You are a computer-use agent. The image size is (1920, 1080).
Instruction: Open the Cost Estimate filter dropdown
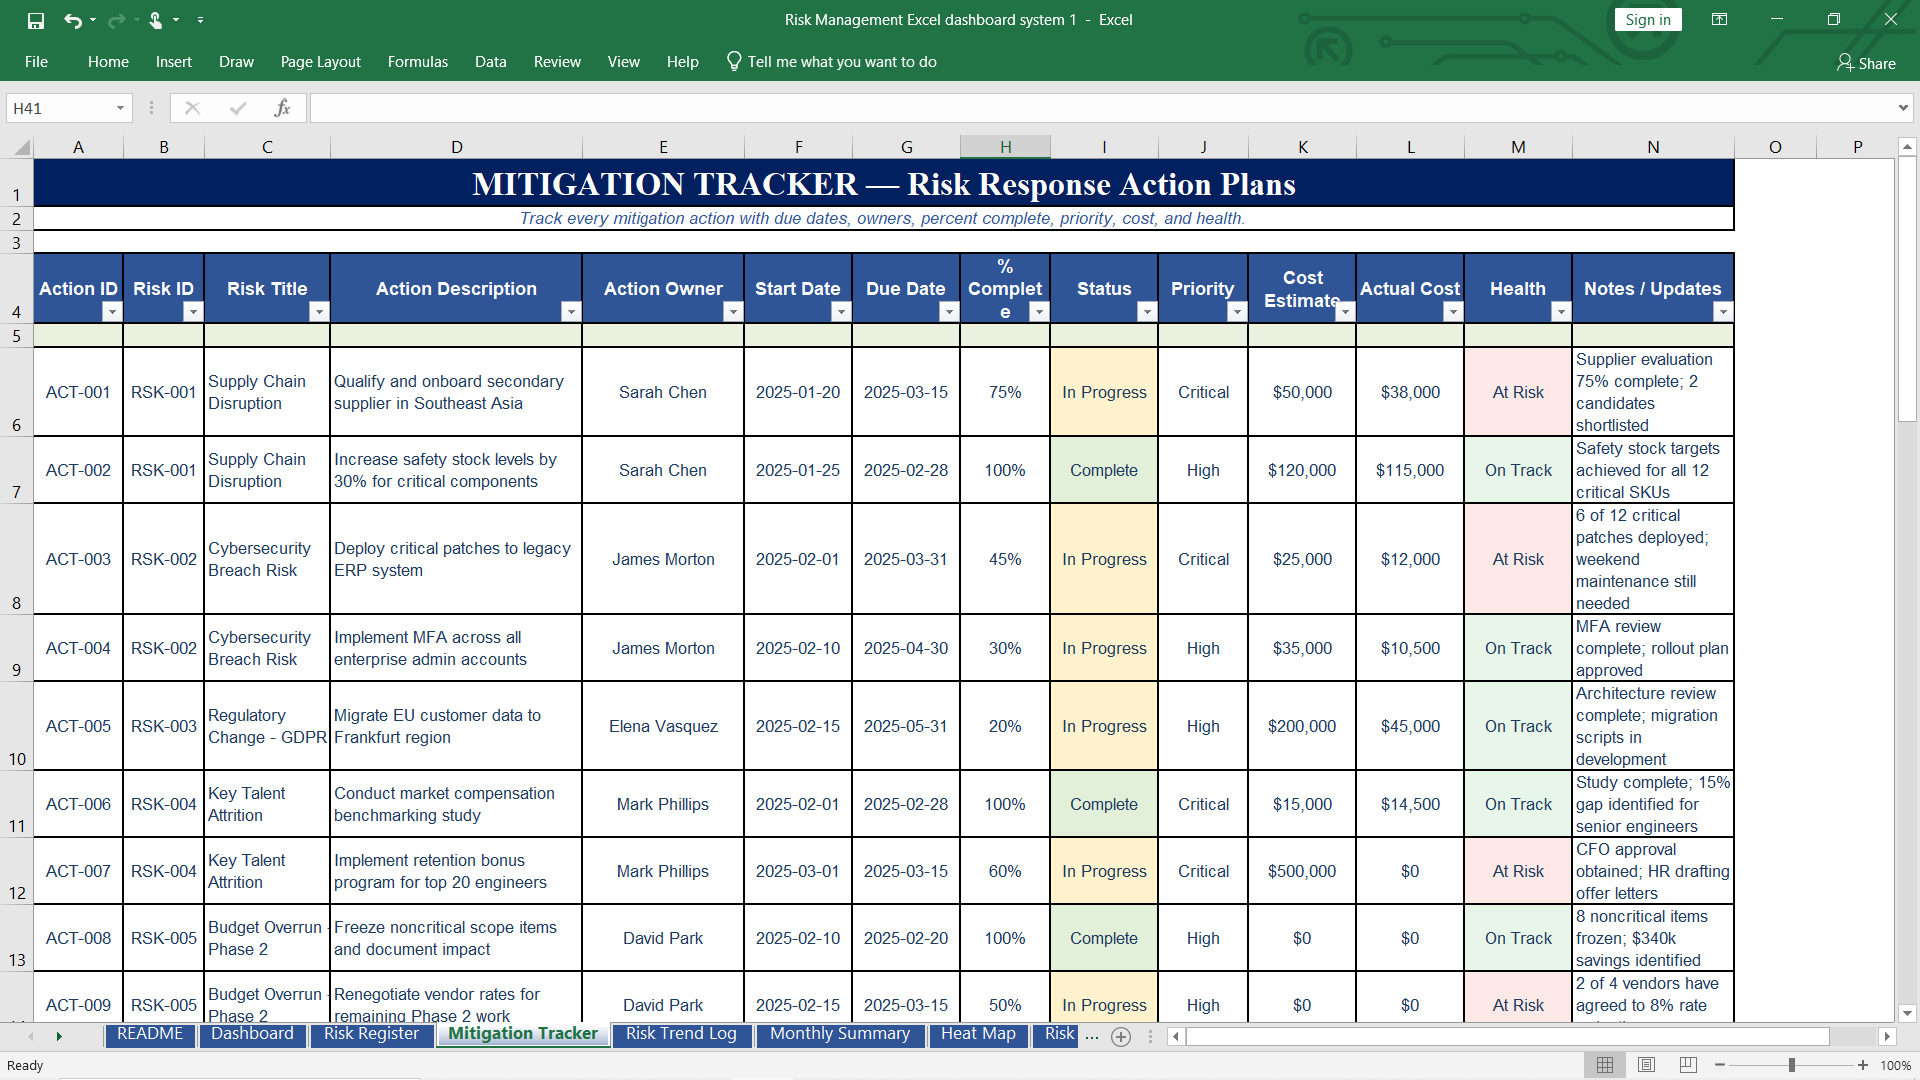1345,312
